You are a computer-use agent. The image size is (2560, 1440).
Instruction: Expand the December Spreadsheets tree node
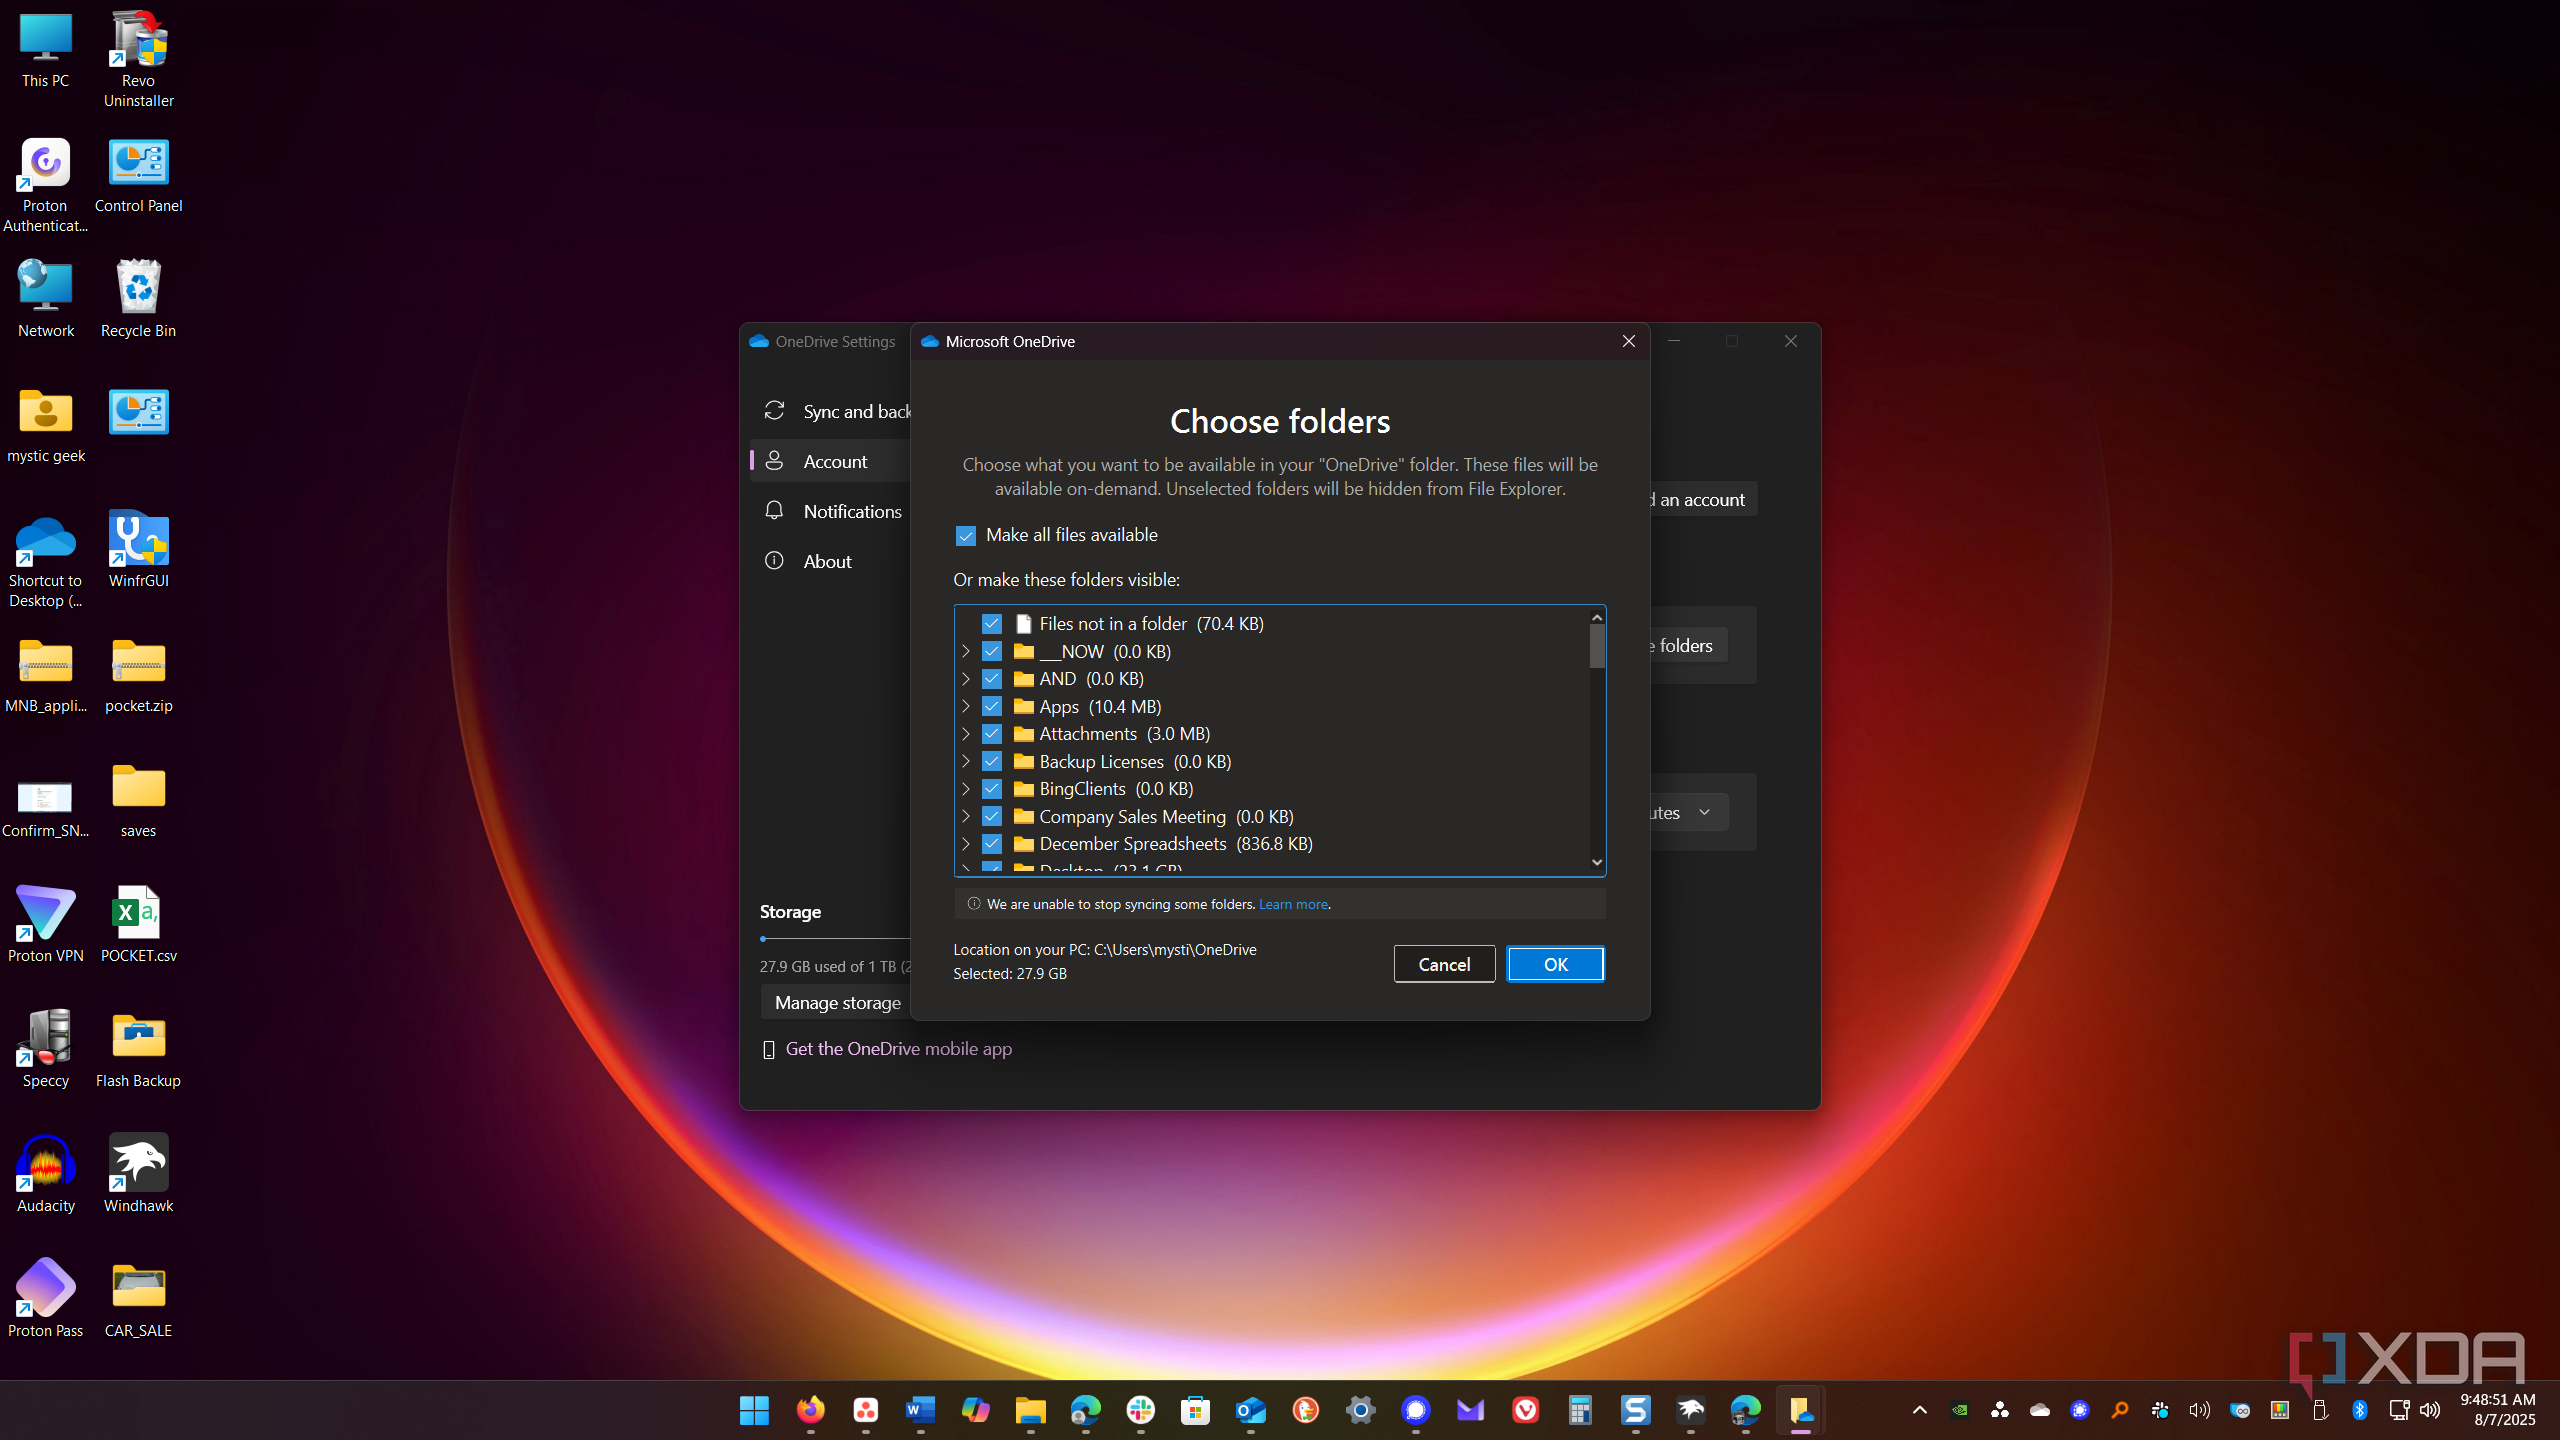966,844
